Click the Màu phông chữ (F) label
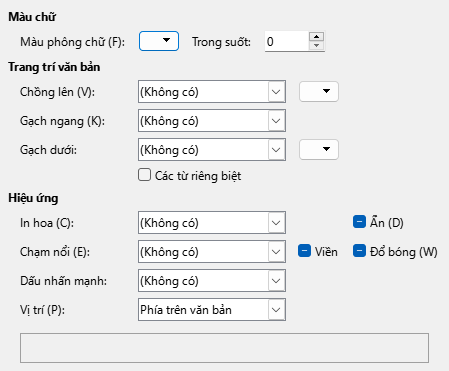449x371 pixels. point(73,42)
